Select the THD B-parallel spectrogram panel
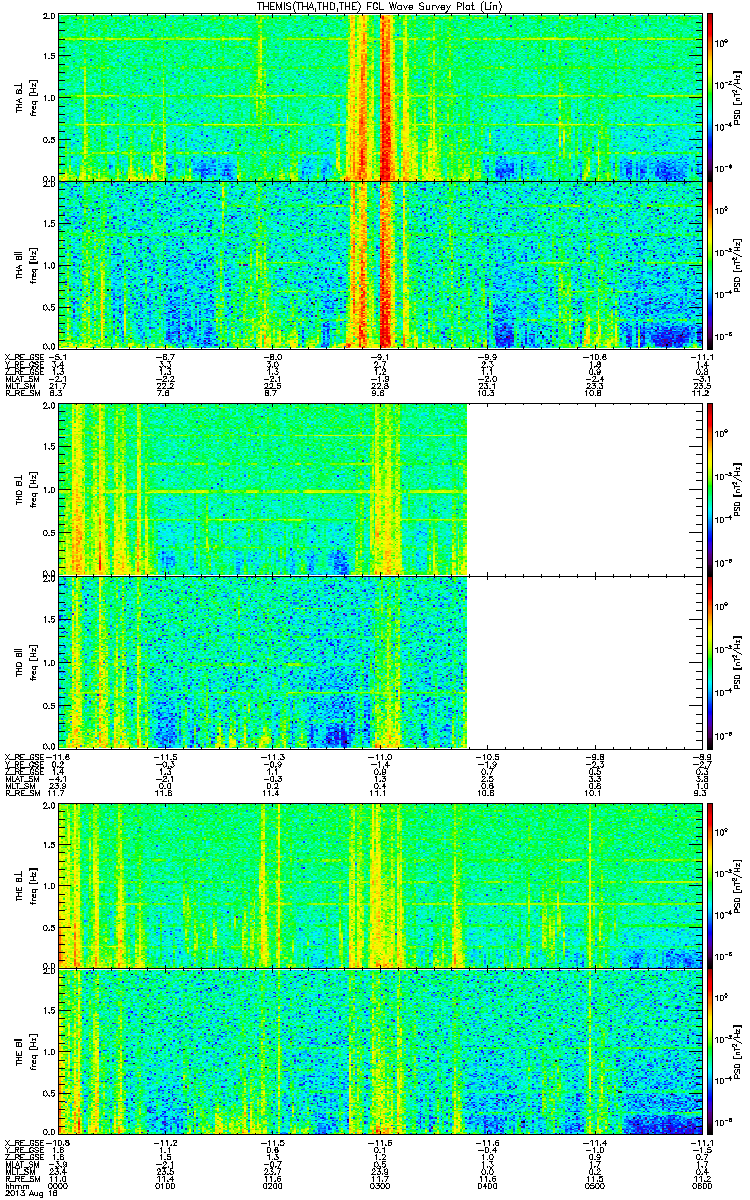750x1200 pixels. (379, 661)
